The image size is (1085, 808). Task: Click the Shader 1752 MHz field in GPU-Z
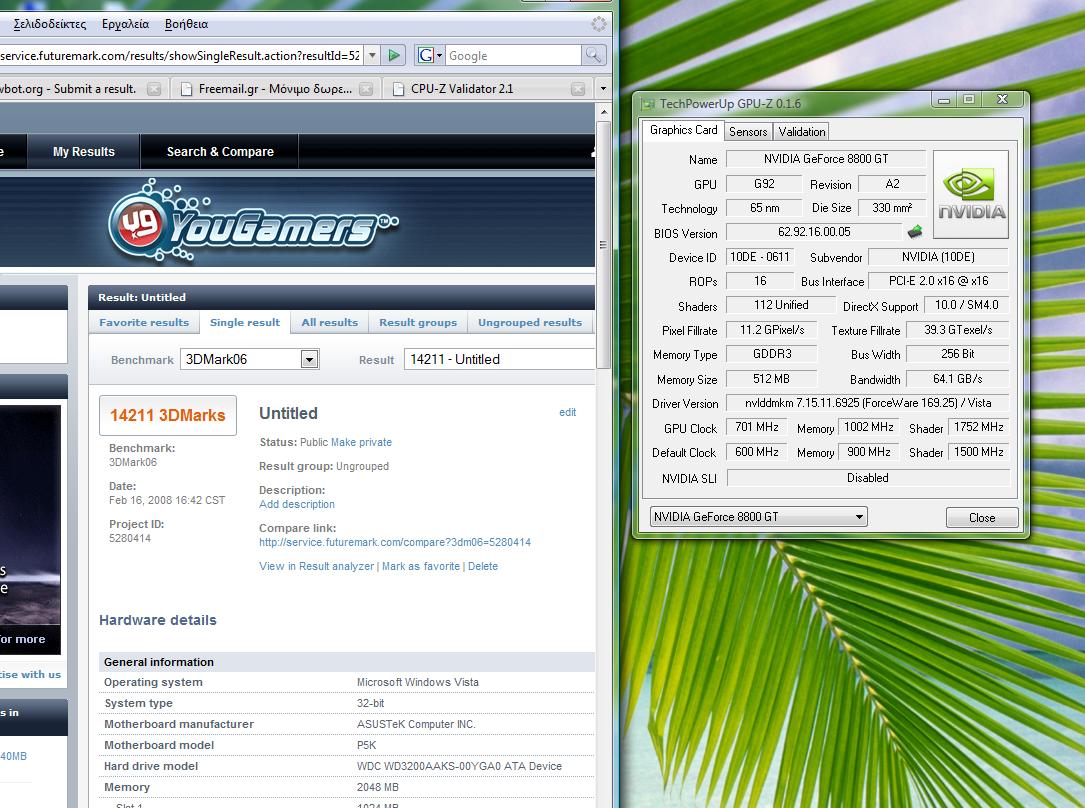tap(978, 427)
